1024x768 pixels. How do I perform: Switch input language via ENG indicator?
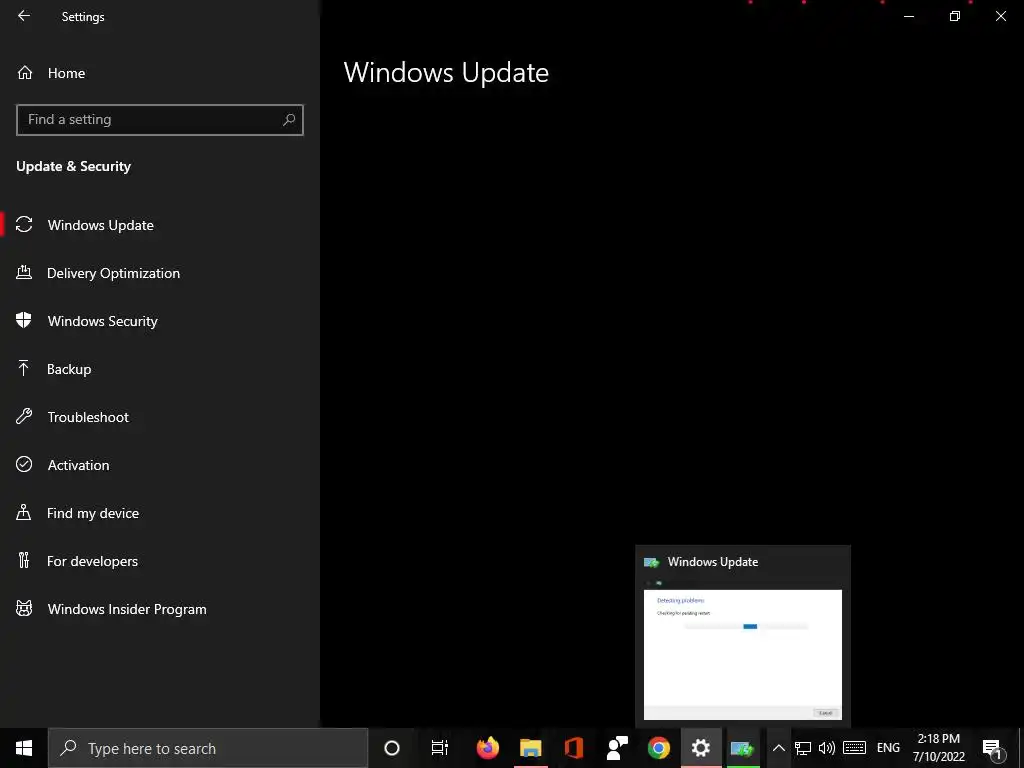click(x=888, y=748)
